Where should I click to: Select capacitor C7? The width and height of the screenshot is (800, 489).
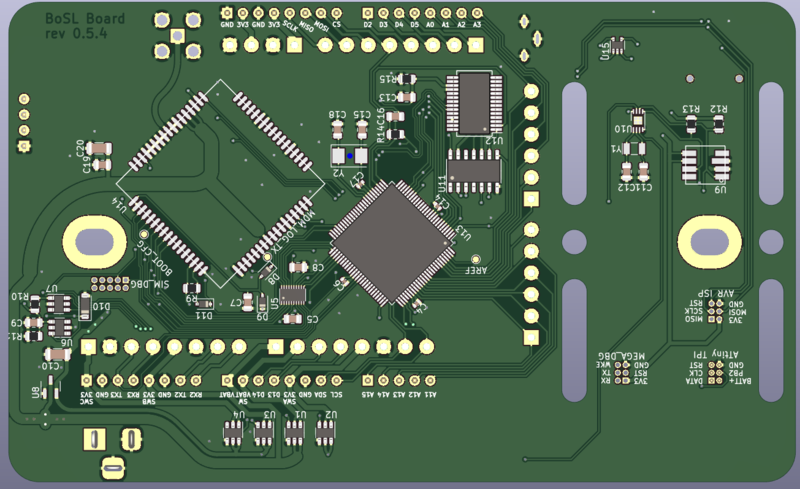pos(248,302)
